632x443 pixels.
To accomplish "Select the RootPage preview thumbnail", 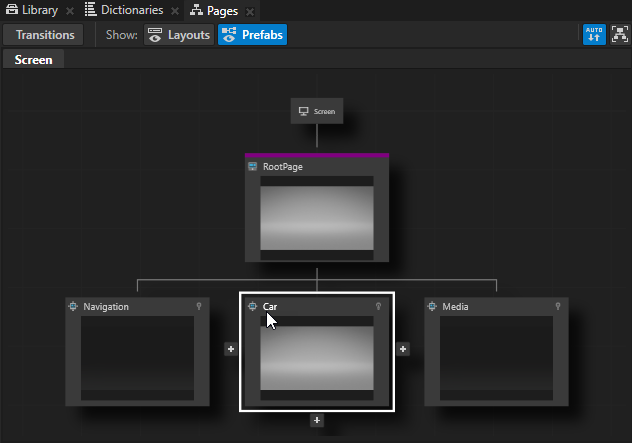I will click(x=317, y=217).
